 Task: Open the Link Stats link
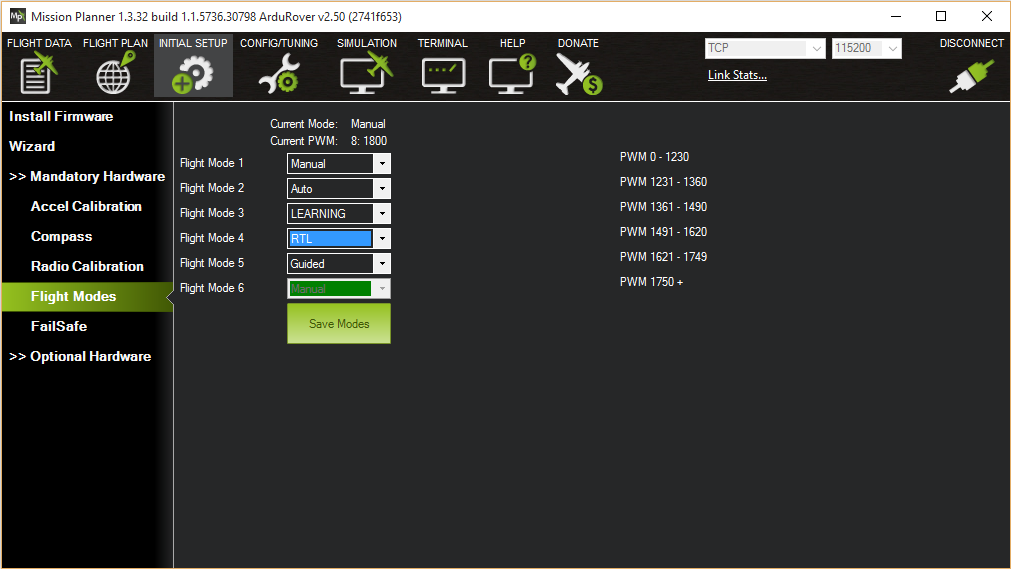(737, 75)
